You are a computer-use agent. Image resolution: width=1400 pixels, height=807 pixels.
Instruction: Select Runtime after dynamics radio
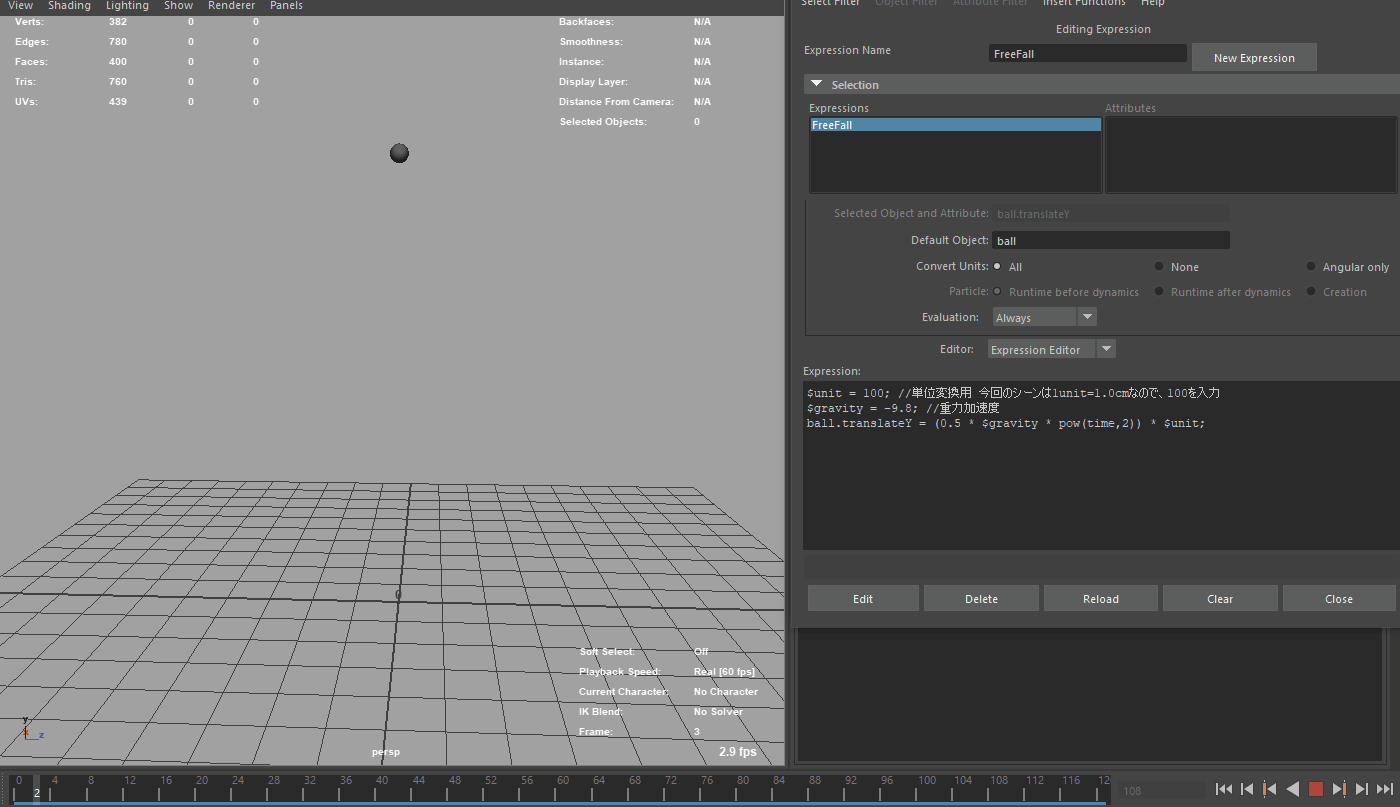pos(1159,291)
